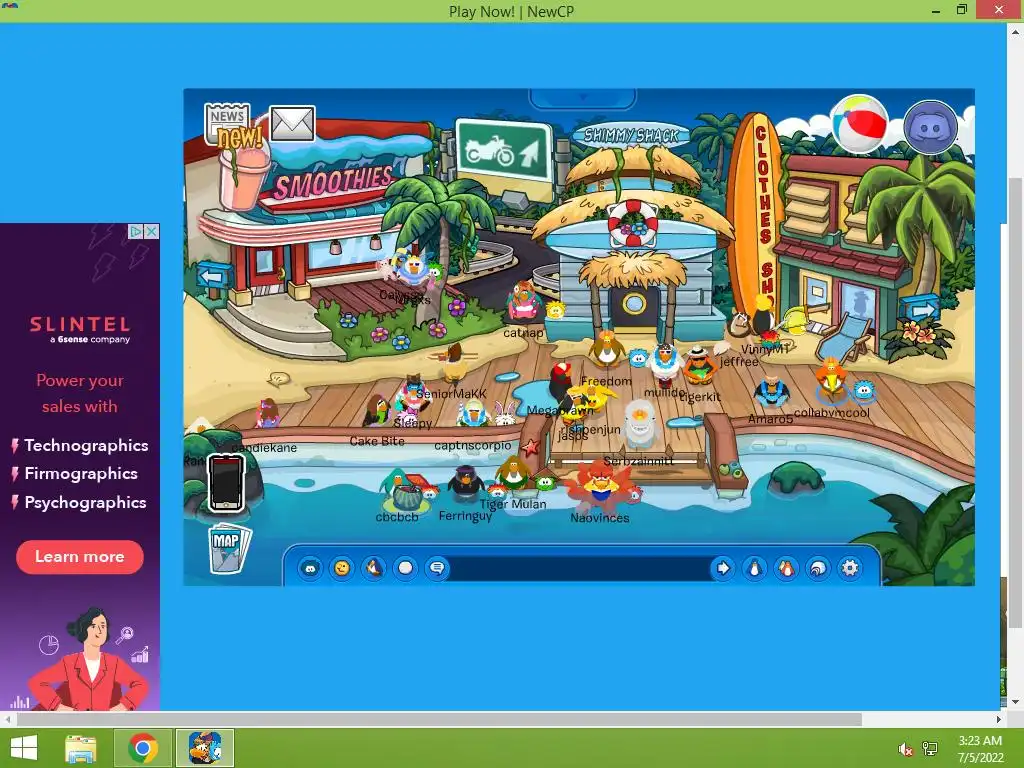Image resolution: width=1024 pixels, height=768 pixels.
Task: Open the News newspaper icon
Action: coord(227,123)
